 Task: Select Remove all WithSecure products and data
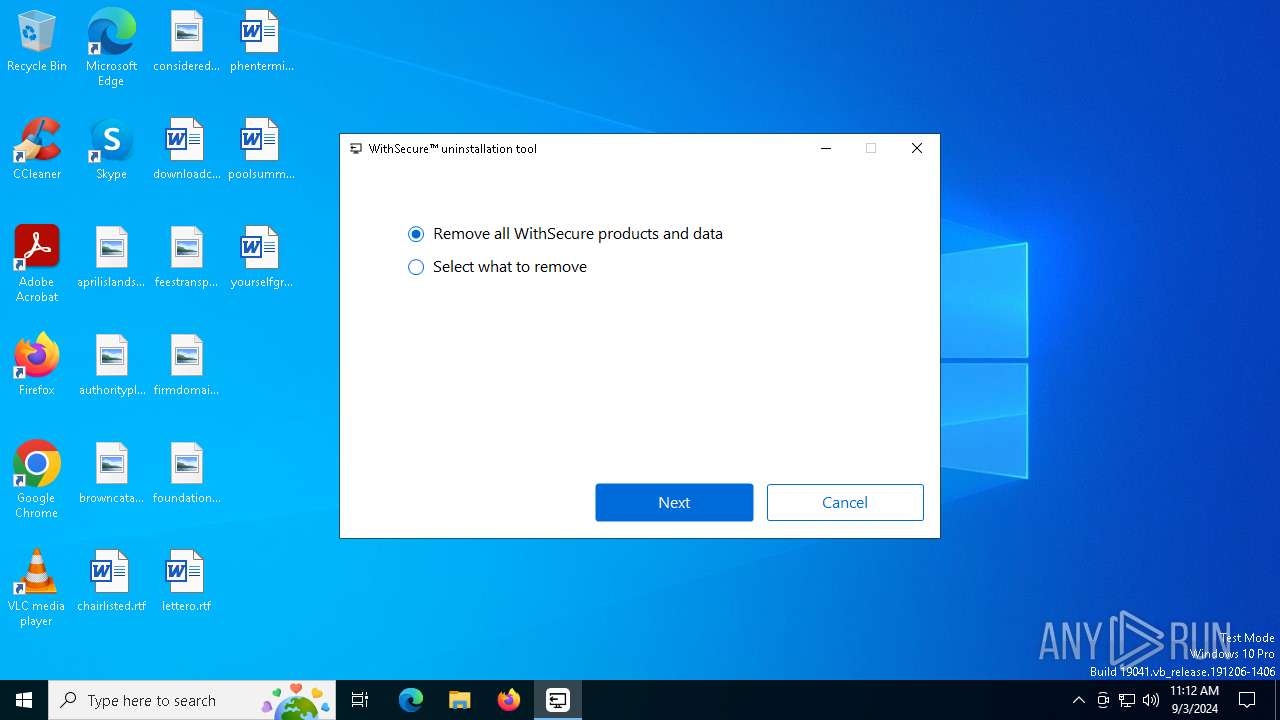pos(565,234)
